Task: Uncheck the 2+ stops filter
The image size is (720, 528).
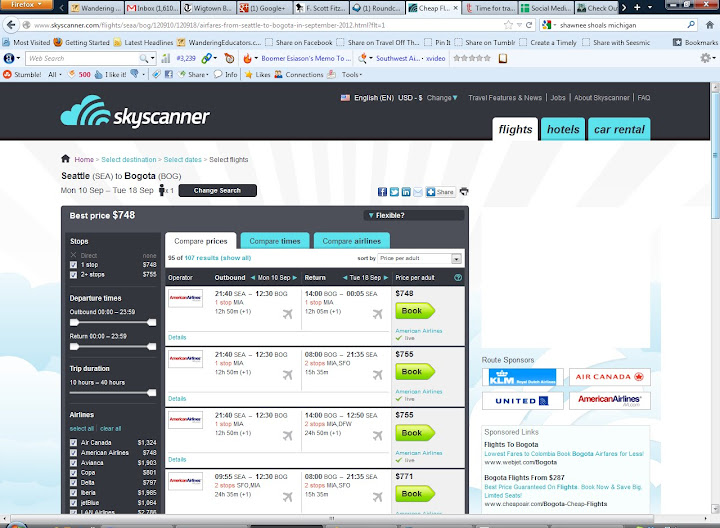Action: [73, 275]
